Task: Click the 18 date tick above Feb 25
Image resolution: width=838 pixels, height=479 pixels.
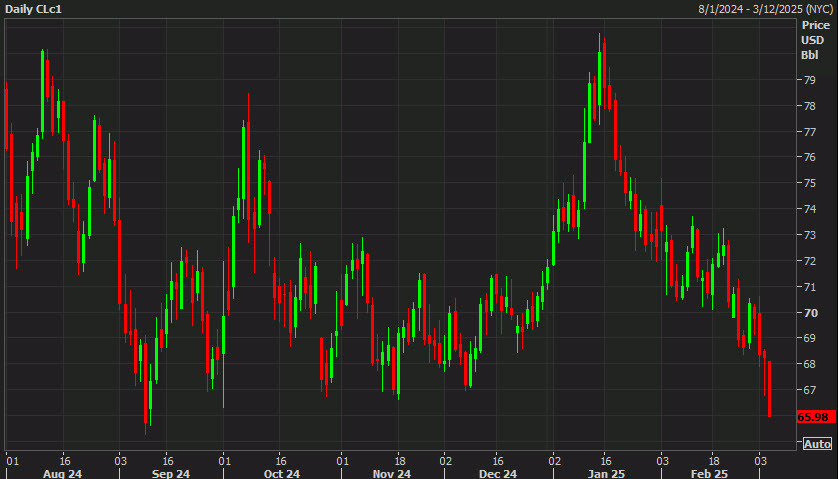Action: pos(713,461)
